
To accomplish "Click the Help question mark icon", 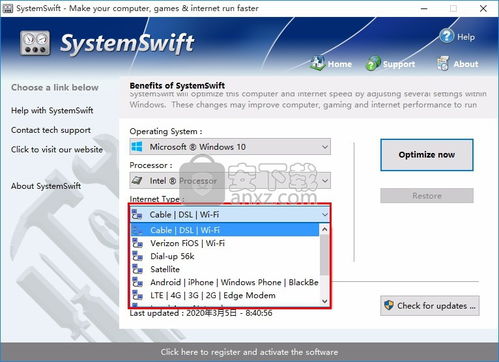I will [446, 36].
